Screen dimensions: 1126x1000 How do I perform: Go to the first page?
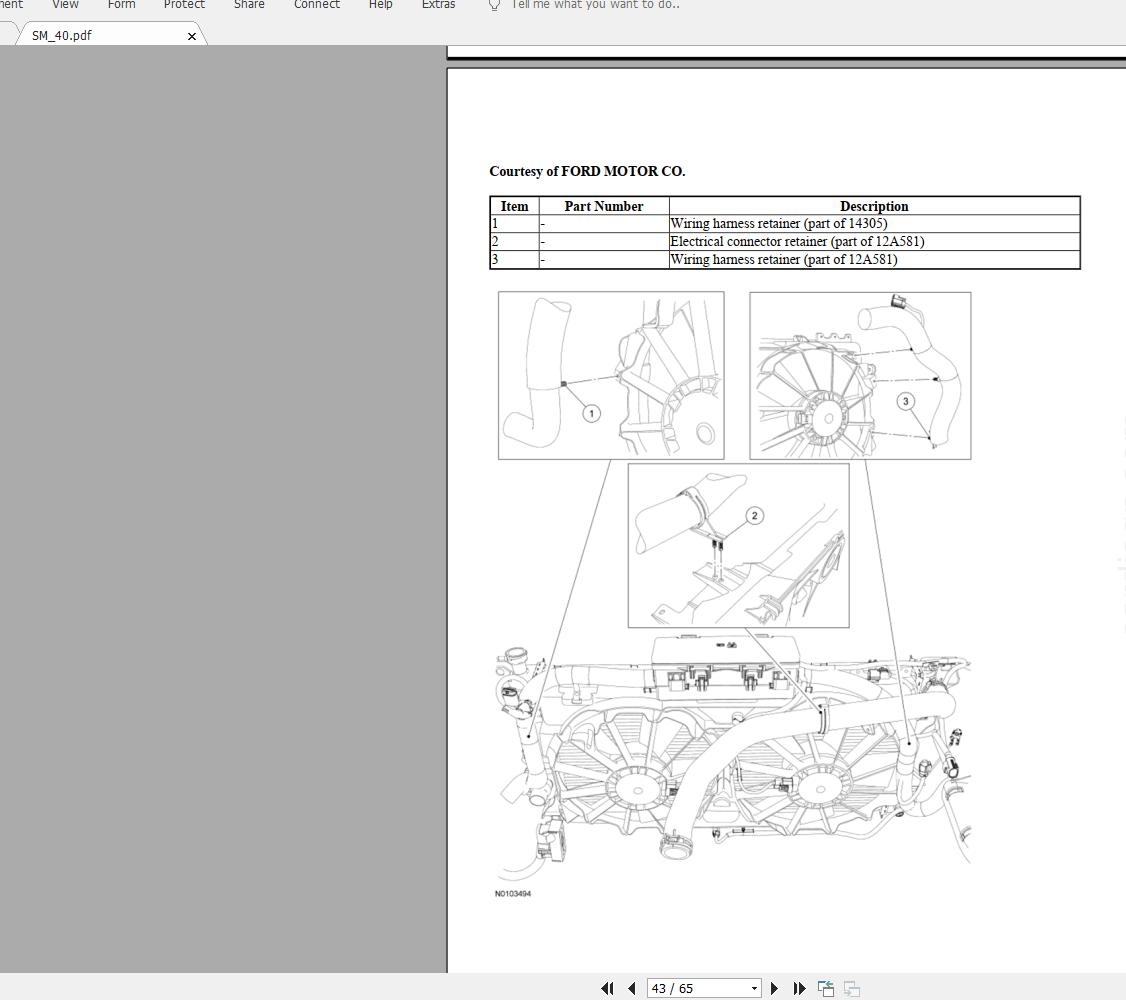point(607,989)
